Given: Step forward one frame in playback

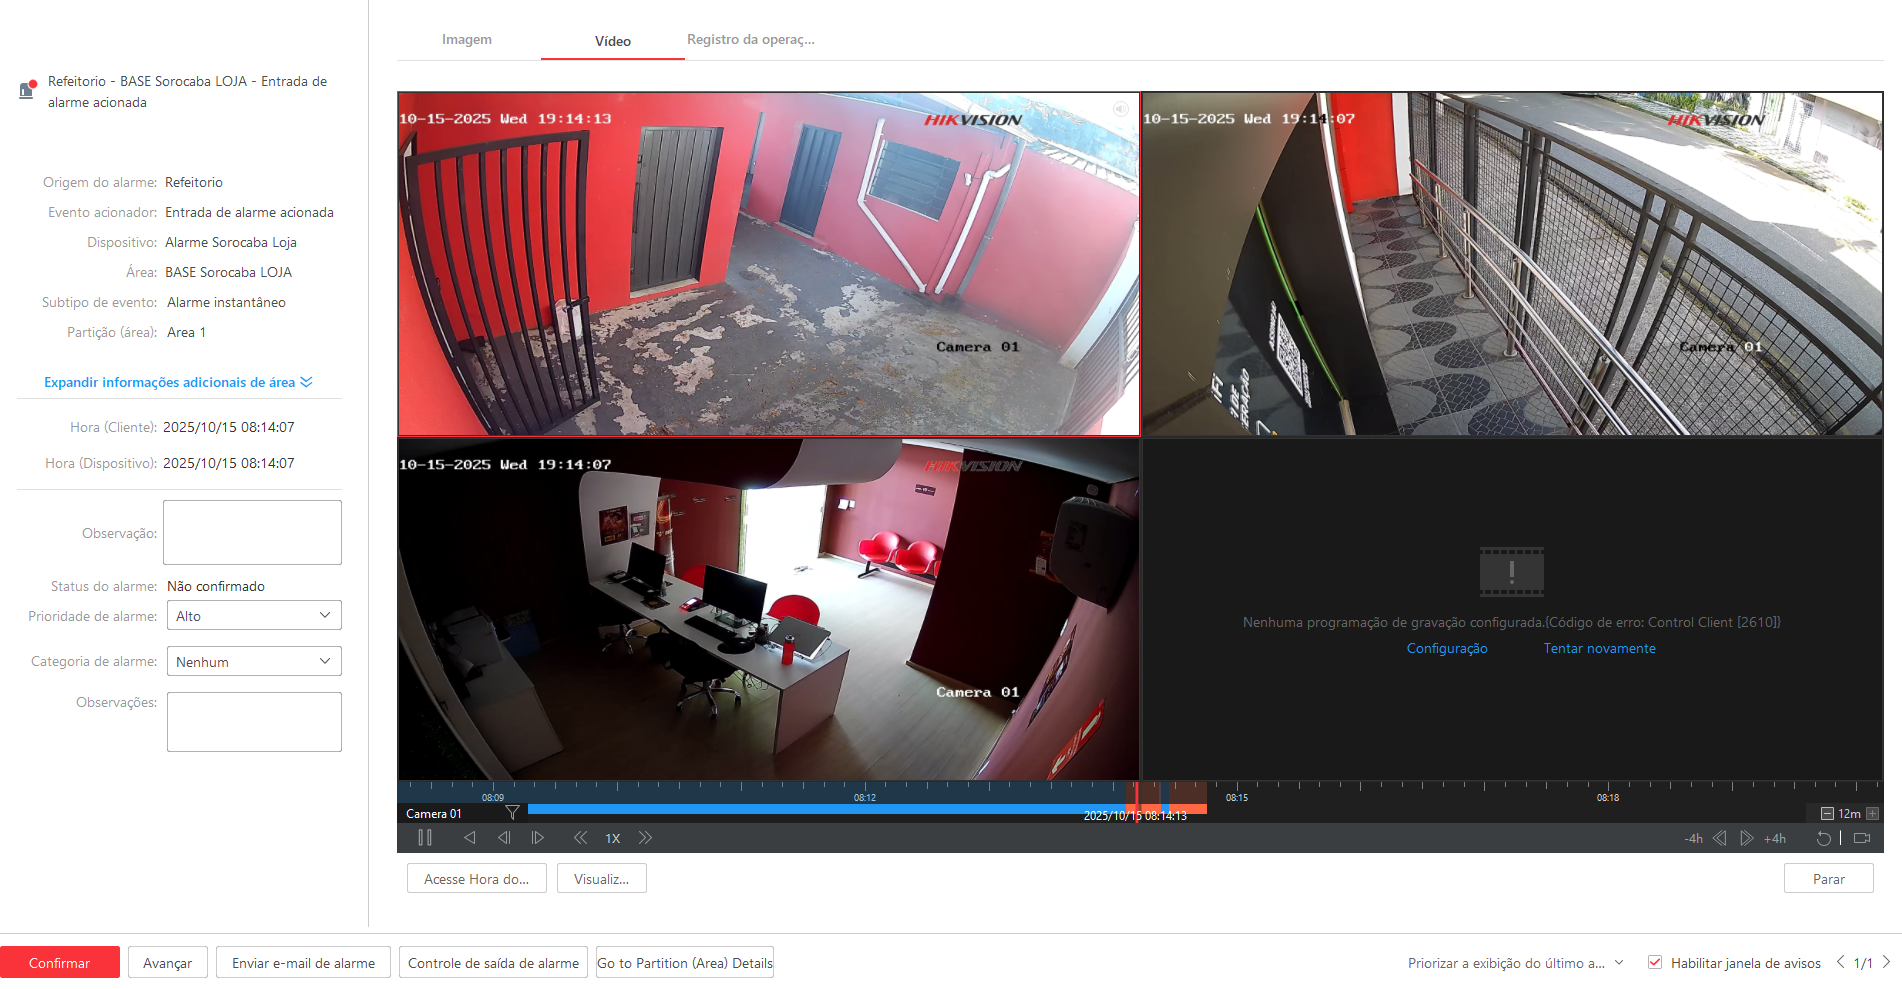Looking at the screenshot, I should [x=538, y=838].
